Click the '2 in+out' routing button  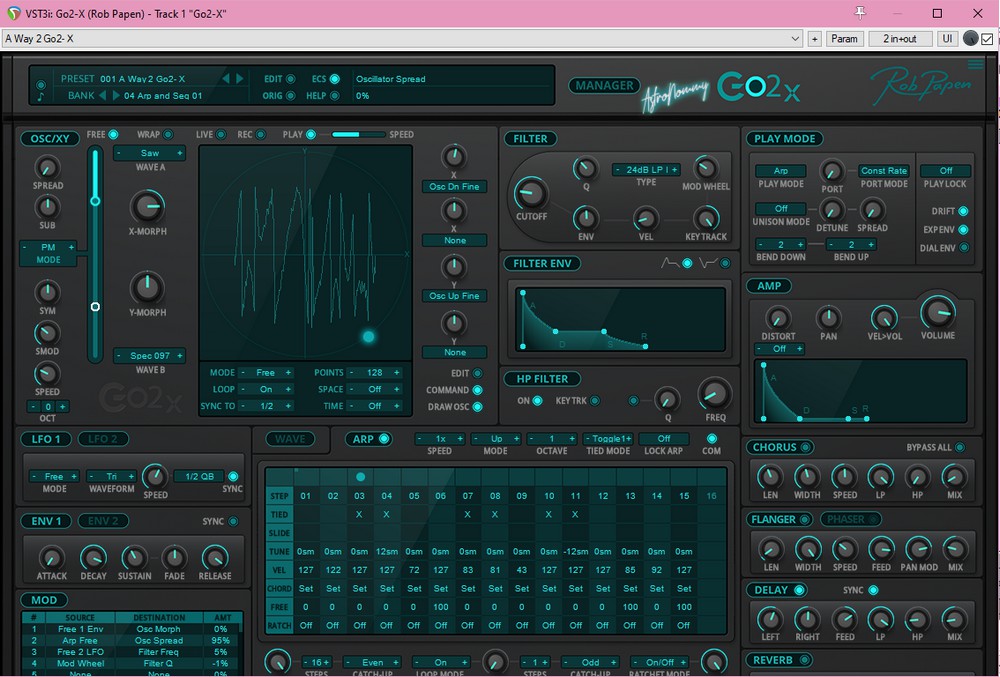click(899, 39)
